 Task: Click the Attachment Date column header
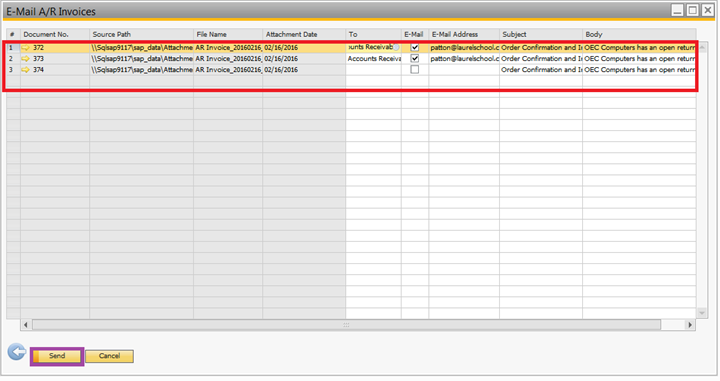pyautogui.click(x=304, y=34)
